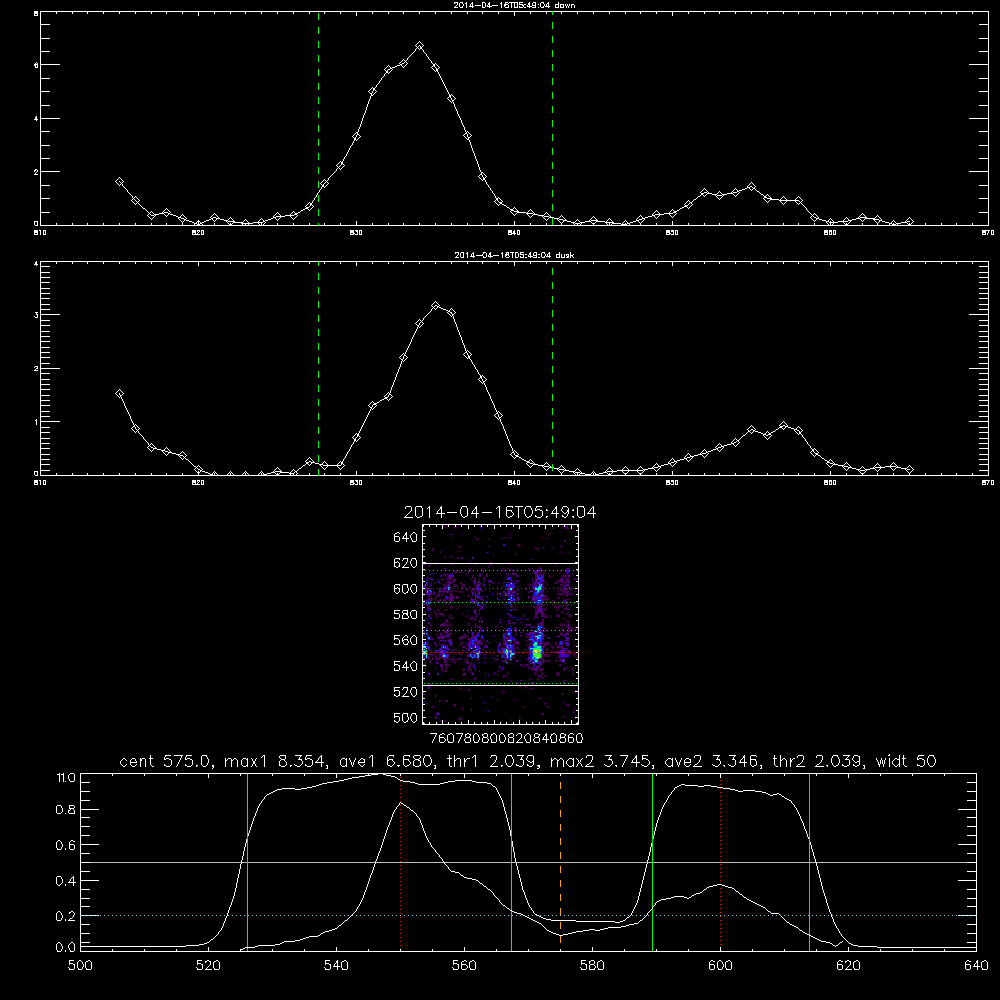
Task: Click x-axis label 820 under dusk plot
Action: coord(198,483)
